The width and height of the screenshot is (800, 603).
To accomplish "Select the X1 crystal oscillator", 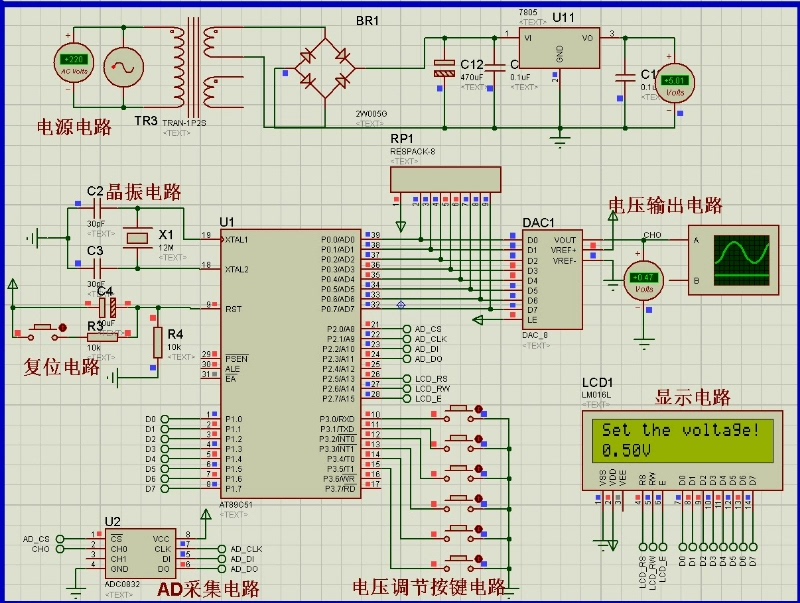I will pyautogui.click(x=137, y=238).
